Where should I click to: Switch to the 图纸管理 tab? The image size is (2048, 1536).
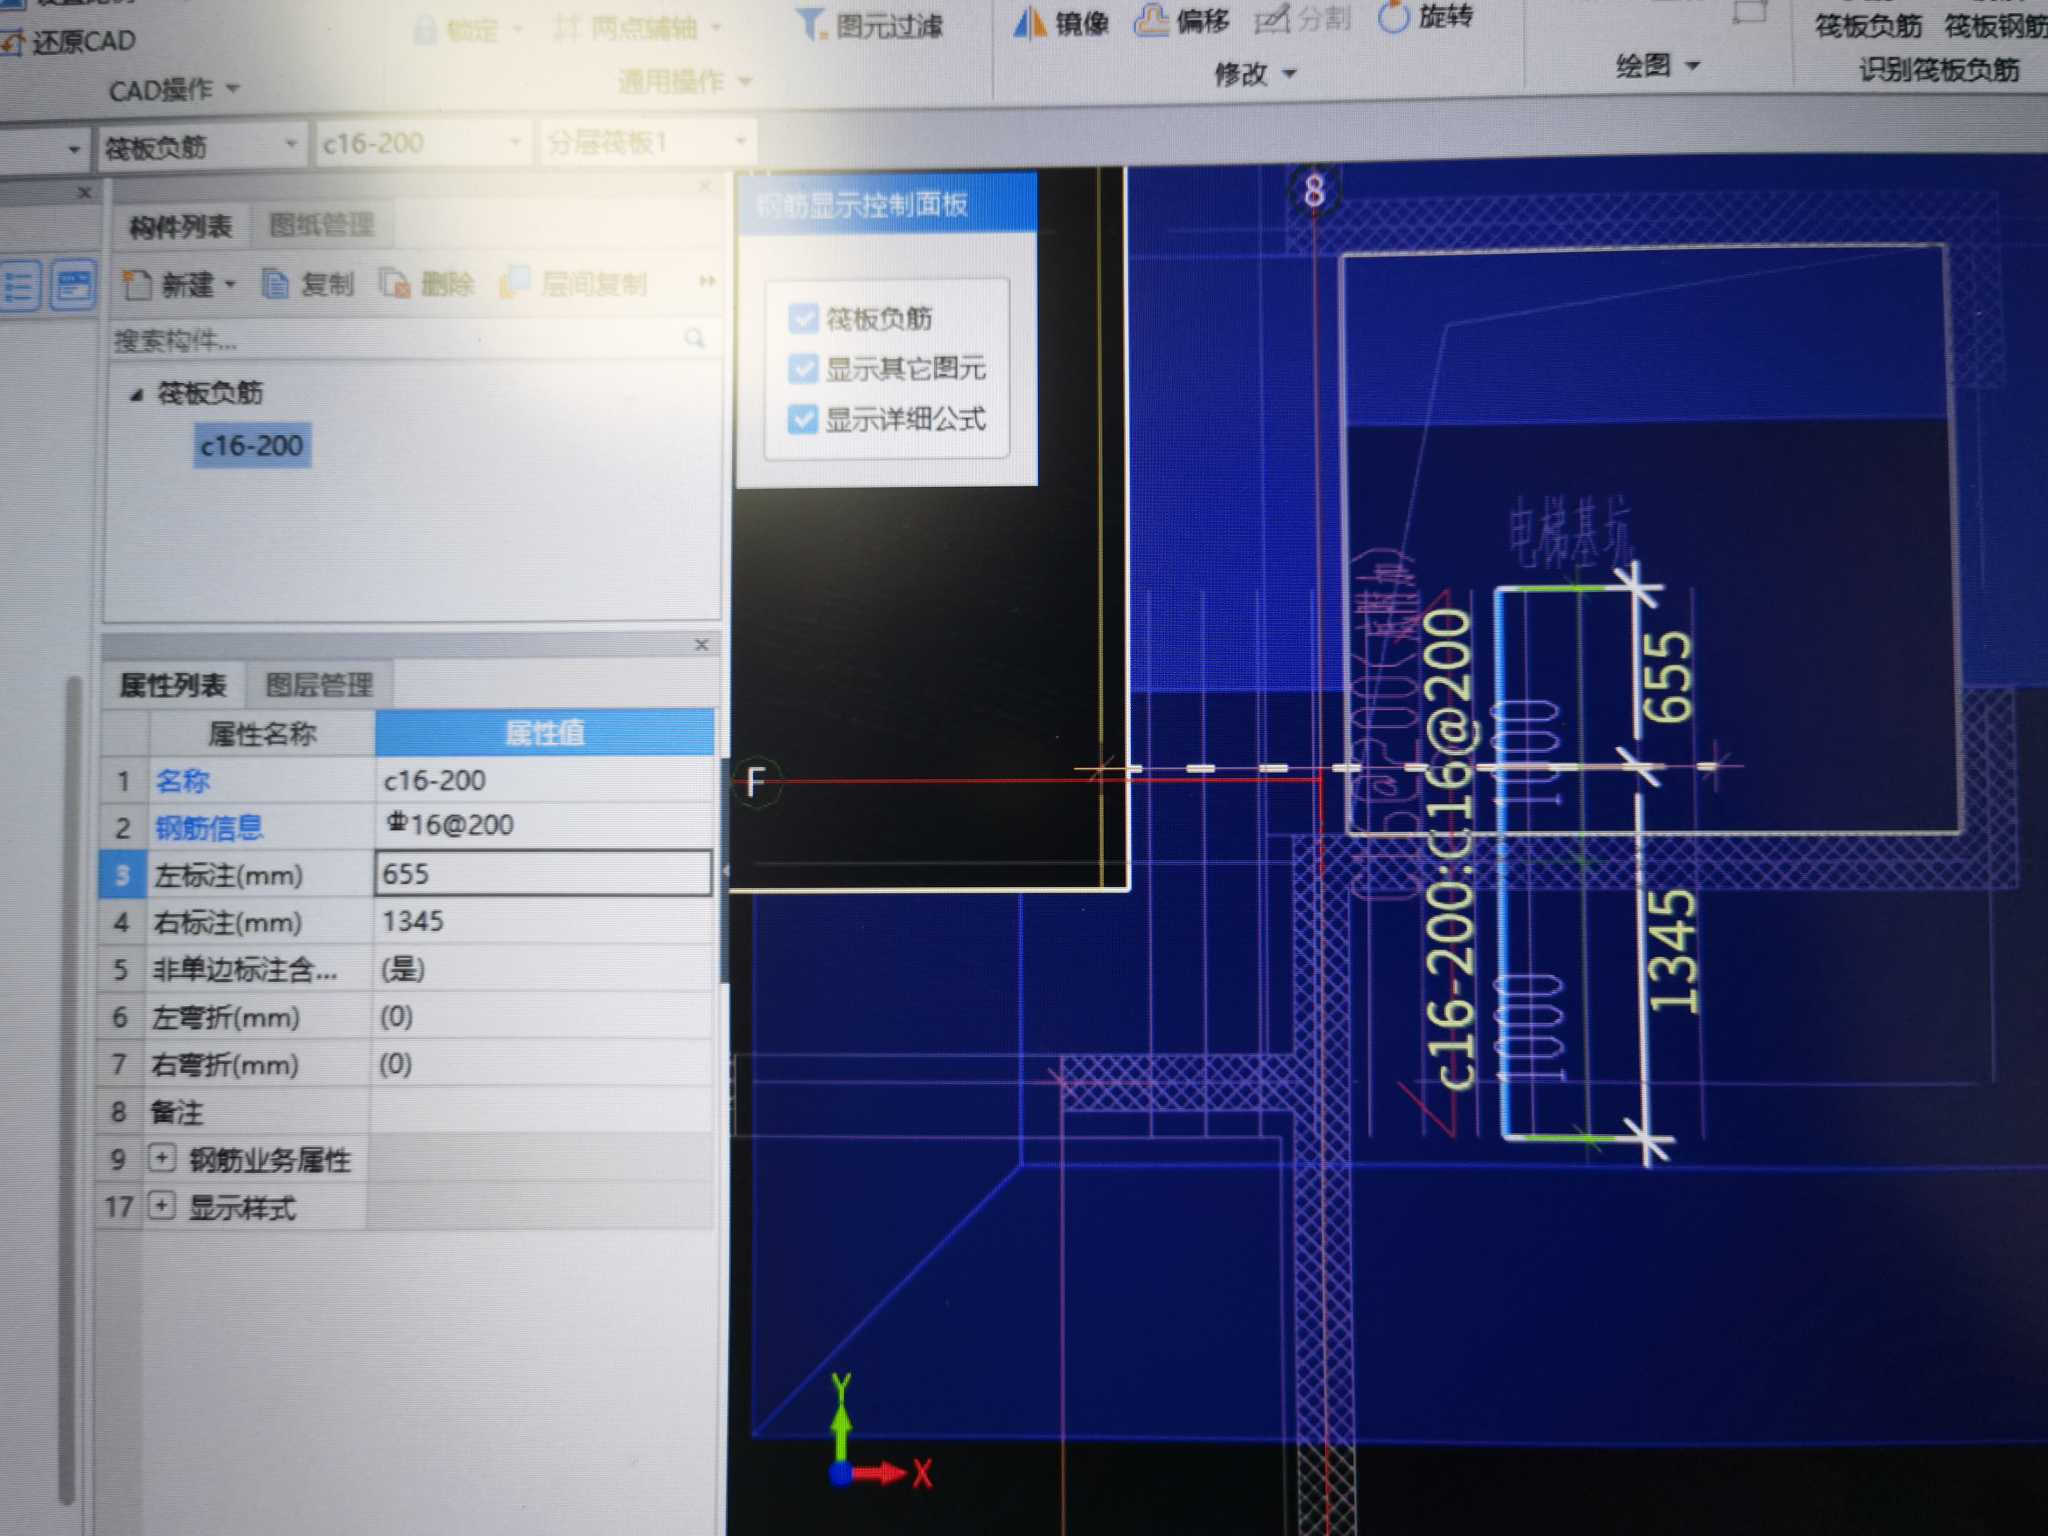pos(321,225)
